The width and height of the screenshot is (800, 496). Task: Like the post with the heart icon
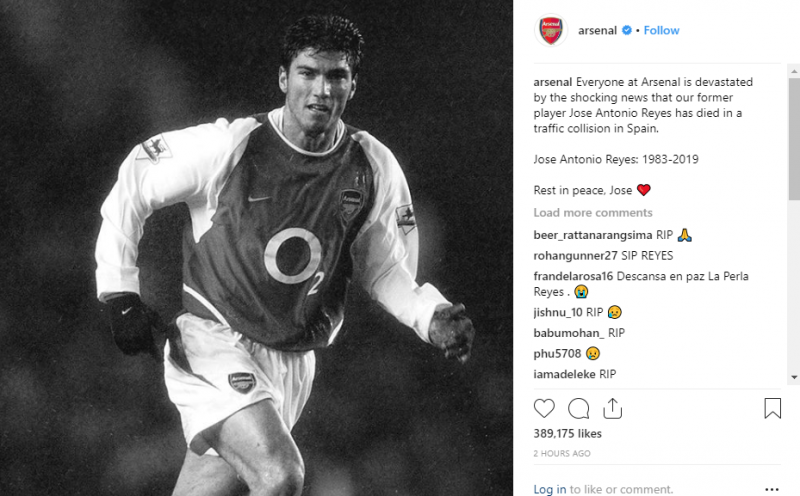point(544,408)
